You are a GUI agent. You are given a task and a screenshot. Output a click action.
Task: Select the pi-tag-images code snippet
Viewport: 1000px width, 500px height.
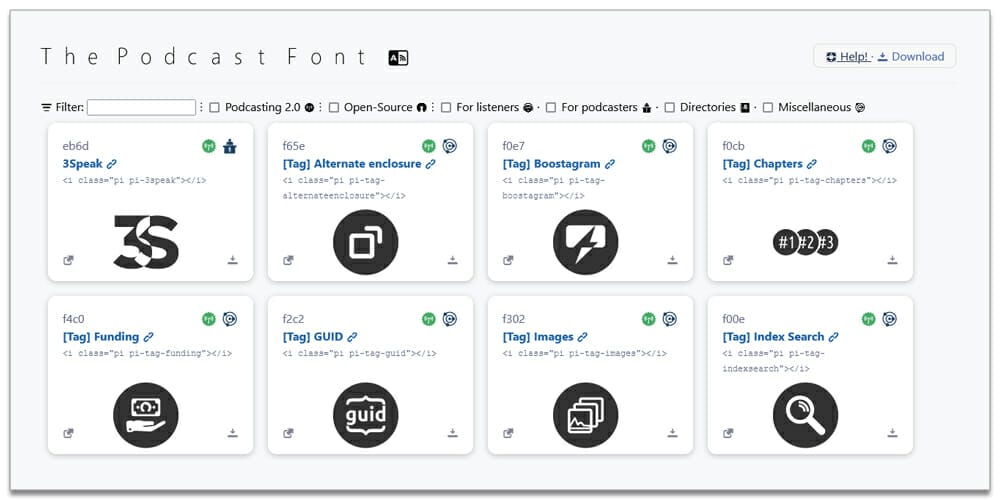(585, 353)
